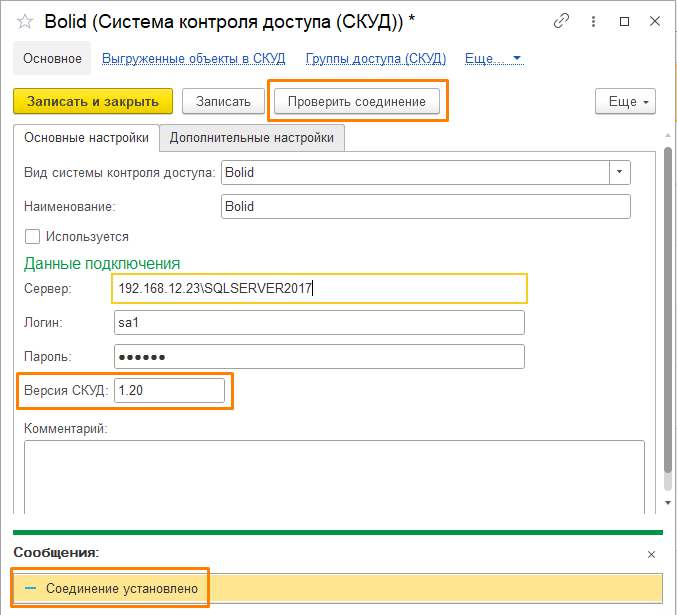
Task: Focus the Версия СКУД field
Action: coord(169,390)
